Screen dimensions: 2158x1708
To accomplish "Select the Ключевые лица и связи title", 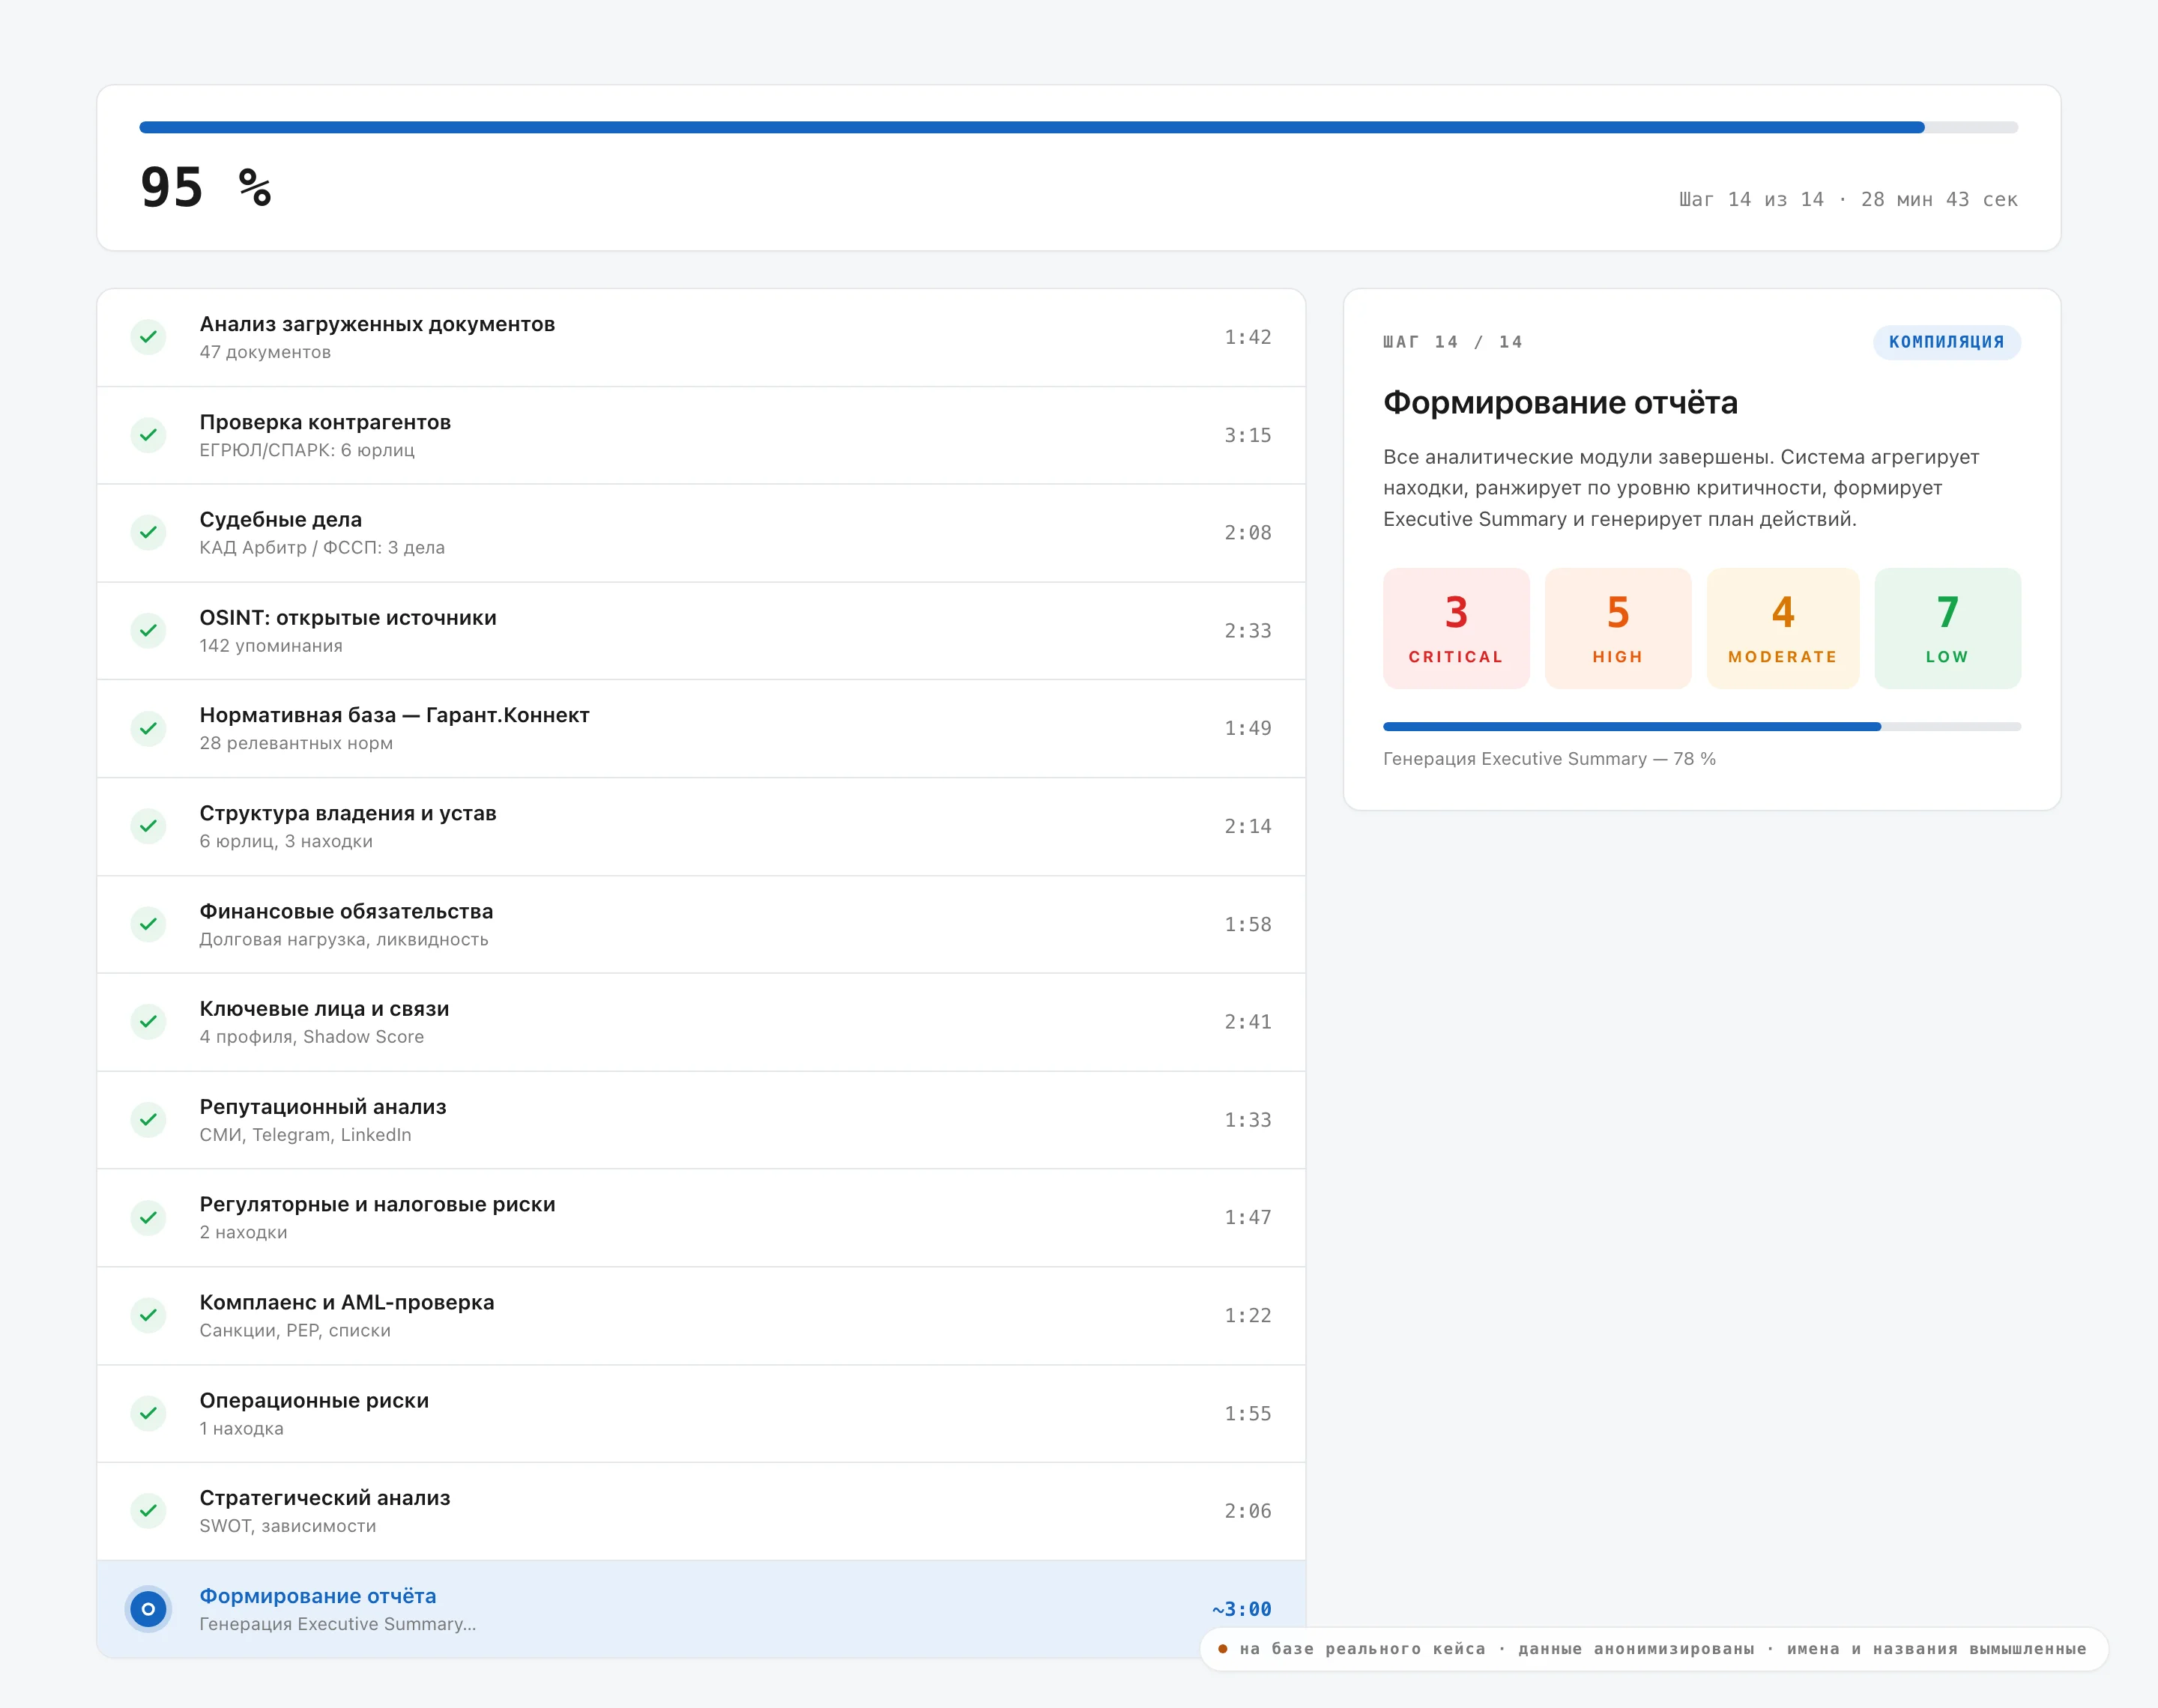I will [x=324, y=1009].
